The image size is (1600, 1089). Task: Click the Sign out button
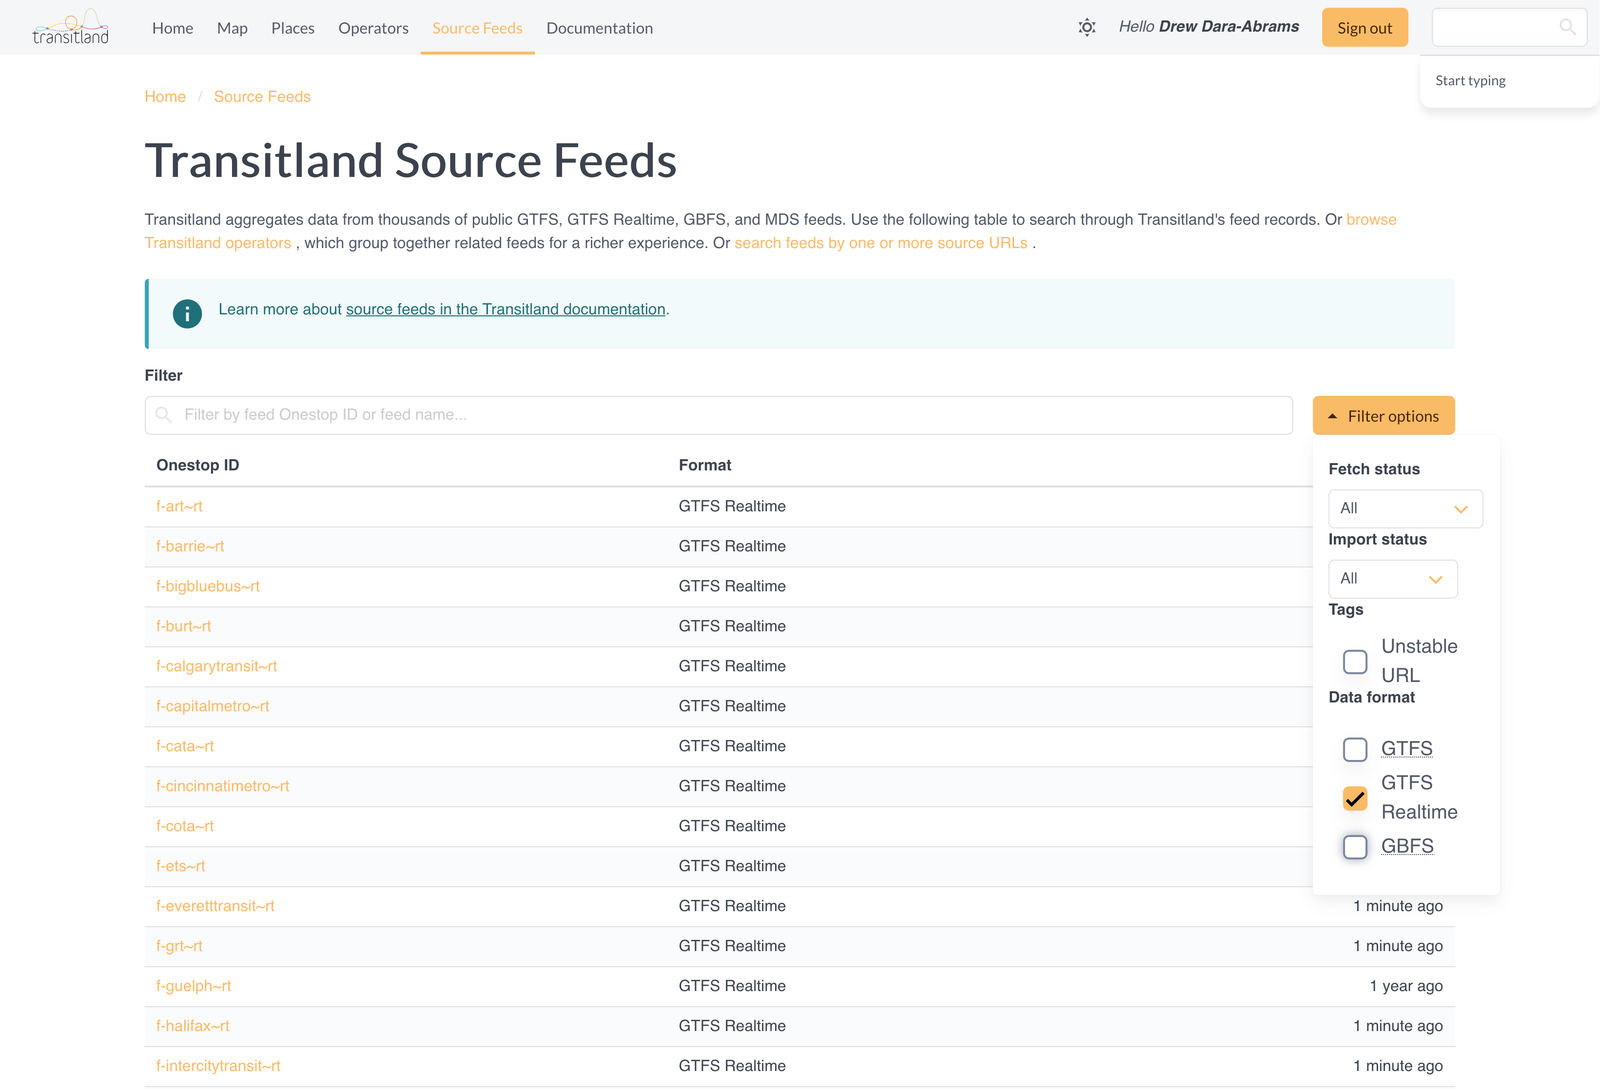[1364, 27]
